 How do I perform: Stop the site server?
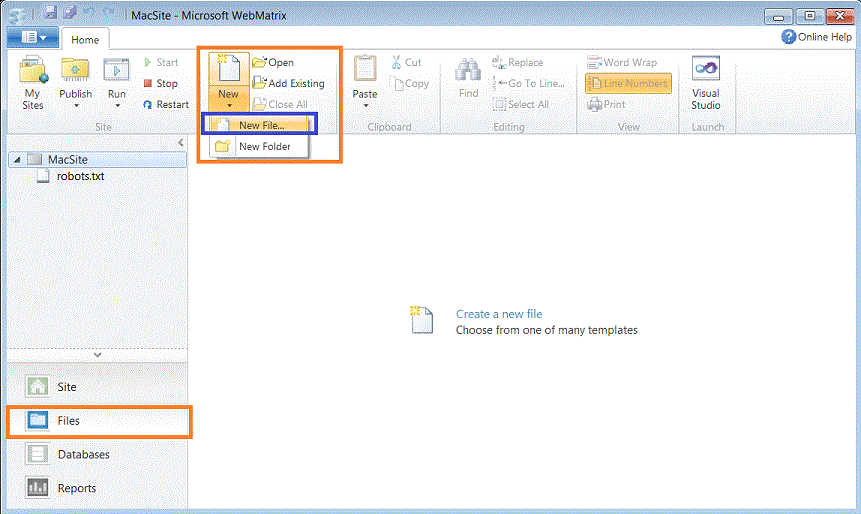[x=160, y=83]
